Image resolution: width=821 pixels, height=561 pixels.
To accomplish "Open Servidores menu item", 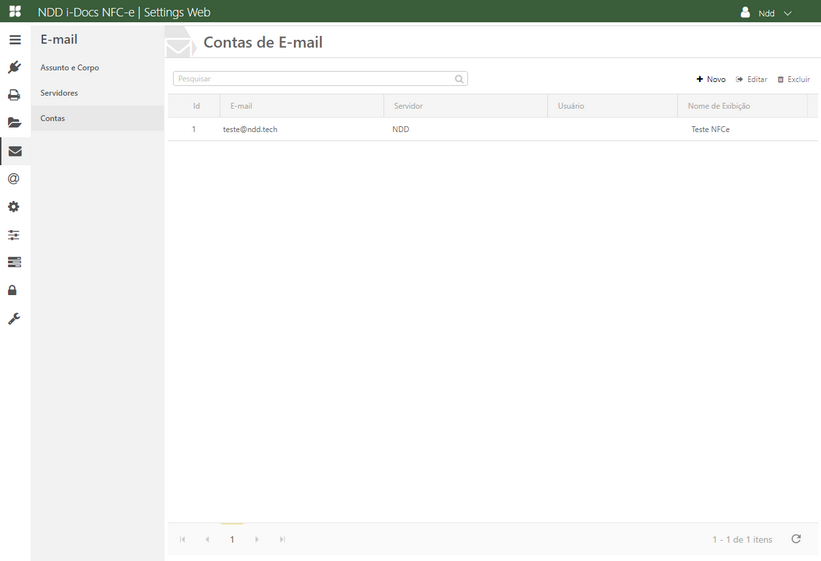I will (x=59, y=93).
